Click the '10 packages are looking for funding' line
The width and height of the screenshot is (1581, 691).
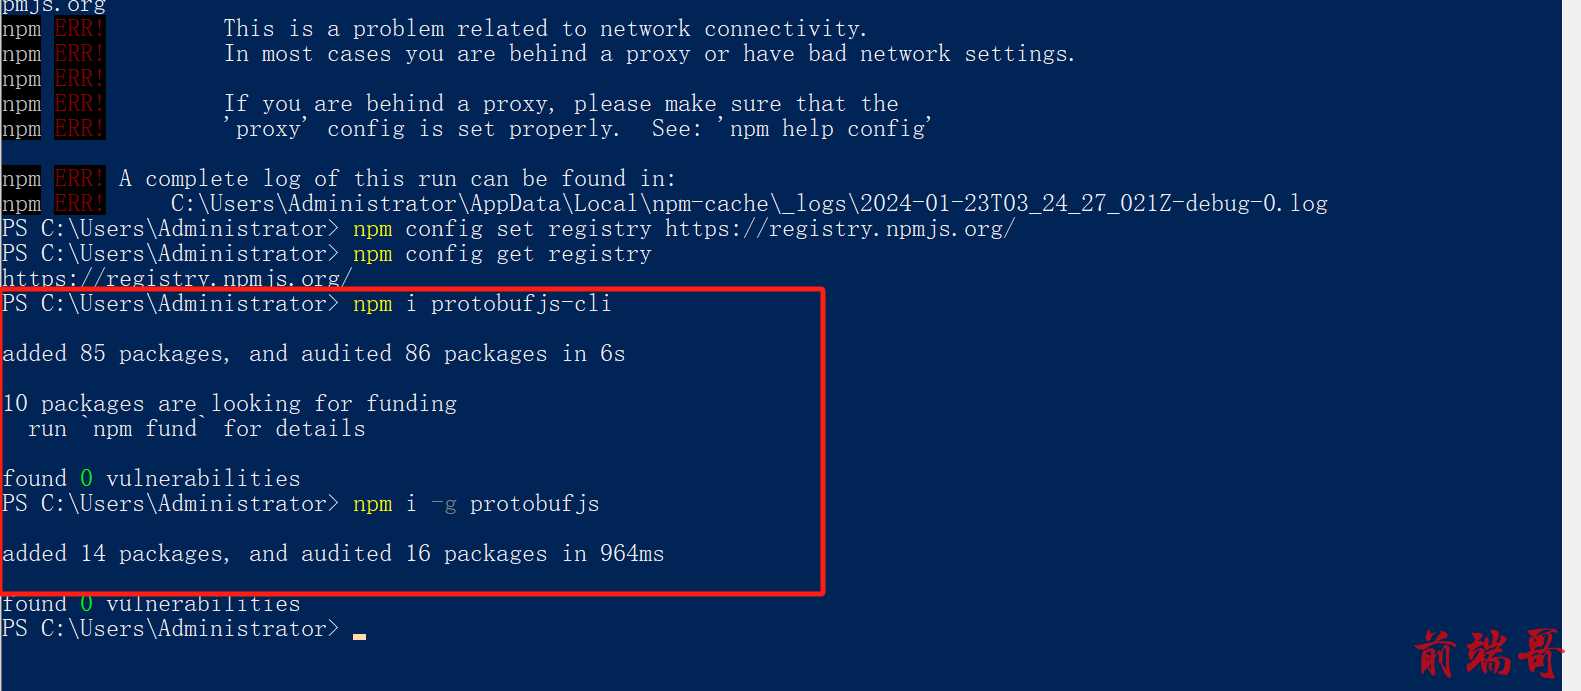coord(230,404)
